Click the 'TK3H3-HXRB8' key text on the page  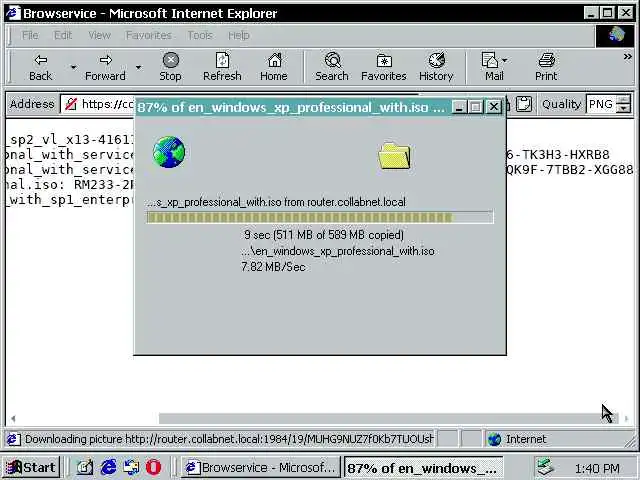coord(566,155)
